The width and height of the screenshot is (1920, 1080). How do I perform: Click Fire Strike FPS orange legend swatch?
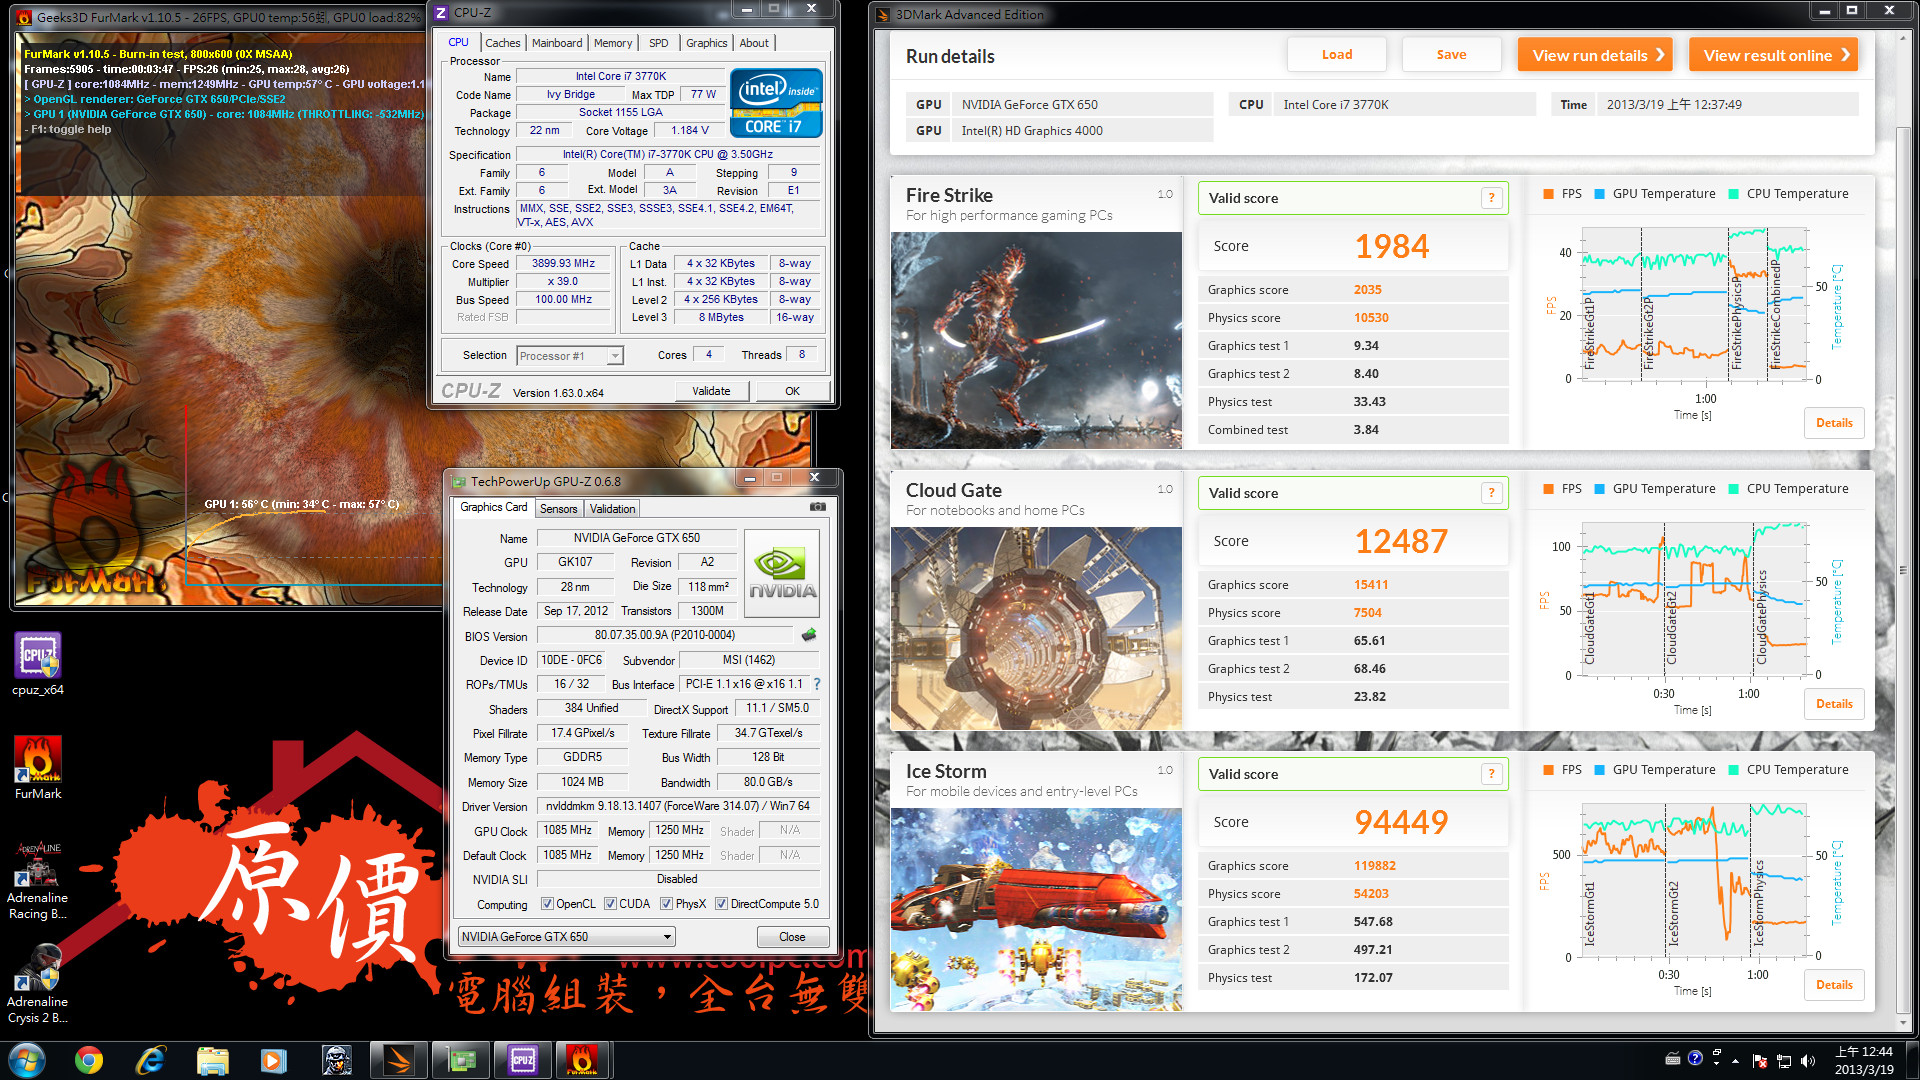pos(1548,194)
